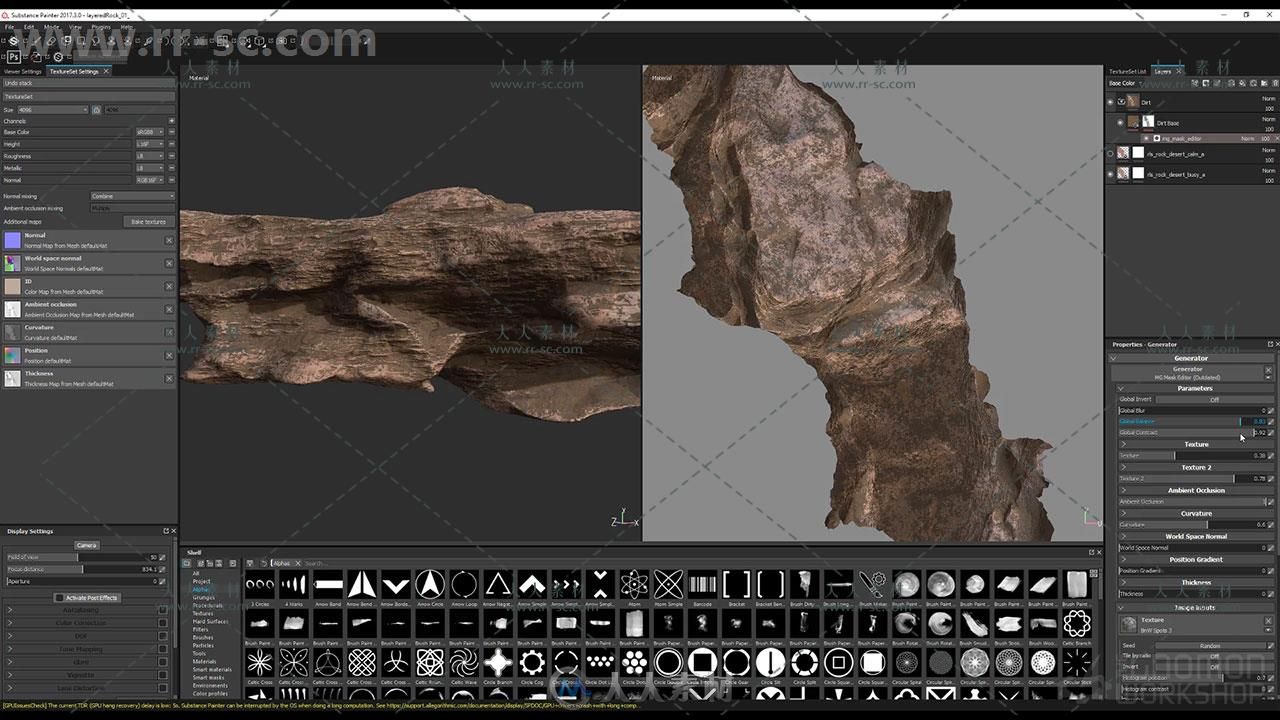1280x720 pixels.
Task: Remove the Base Color channel
Action: pos(171,132)
